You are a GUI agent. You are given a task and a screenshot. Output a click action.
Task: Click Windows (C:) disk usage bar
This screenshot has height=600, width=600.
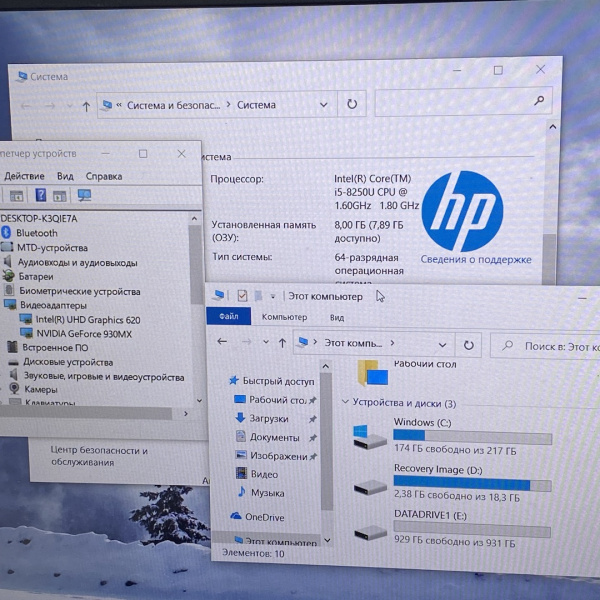(473, 437)
